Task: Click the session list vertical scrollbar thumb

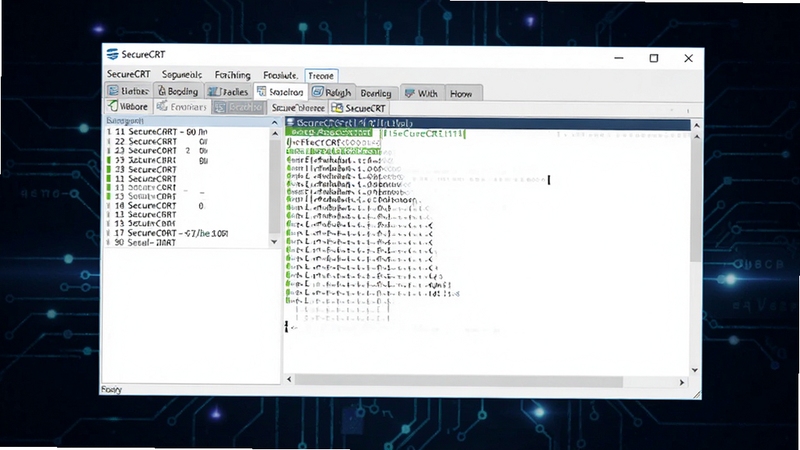Action: 275,187
